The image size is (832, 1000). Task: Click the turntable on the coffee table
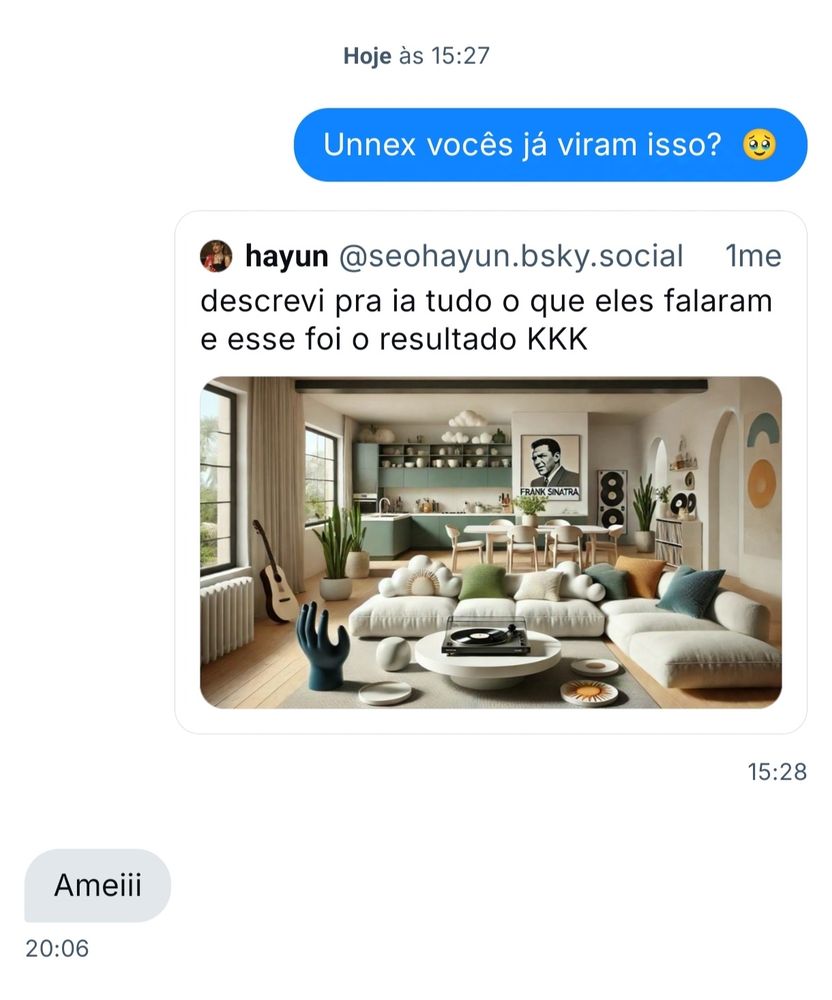pos(486,636)
